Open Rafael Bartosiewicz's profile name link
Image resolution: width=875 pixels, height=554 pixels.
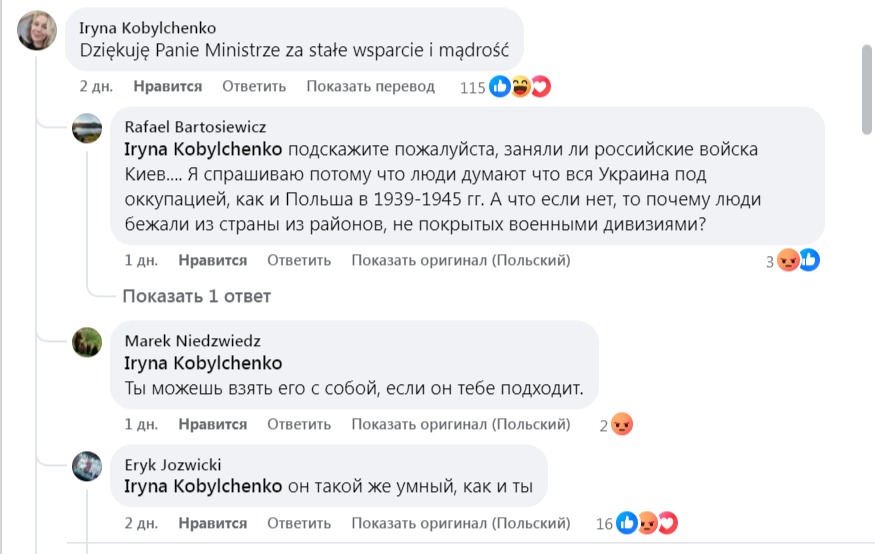pos(195,127)
